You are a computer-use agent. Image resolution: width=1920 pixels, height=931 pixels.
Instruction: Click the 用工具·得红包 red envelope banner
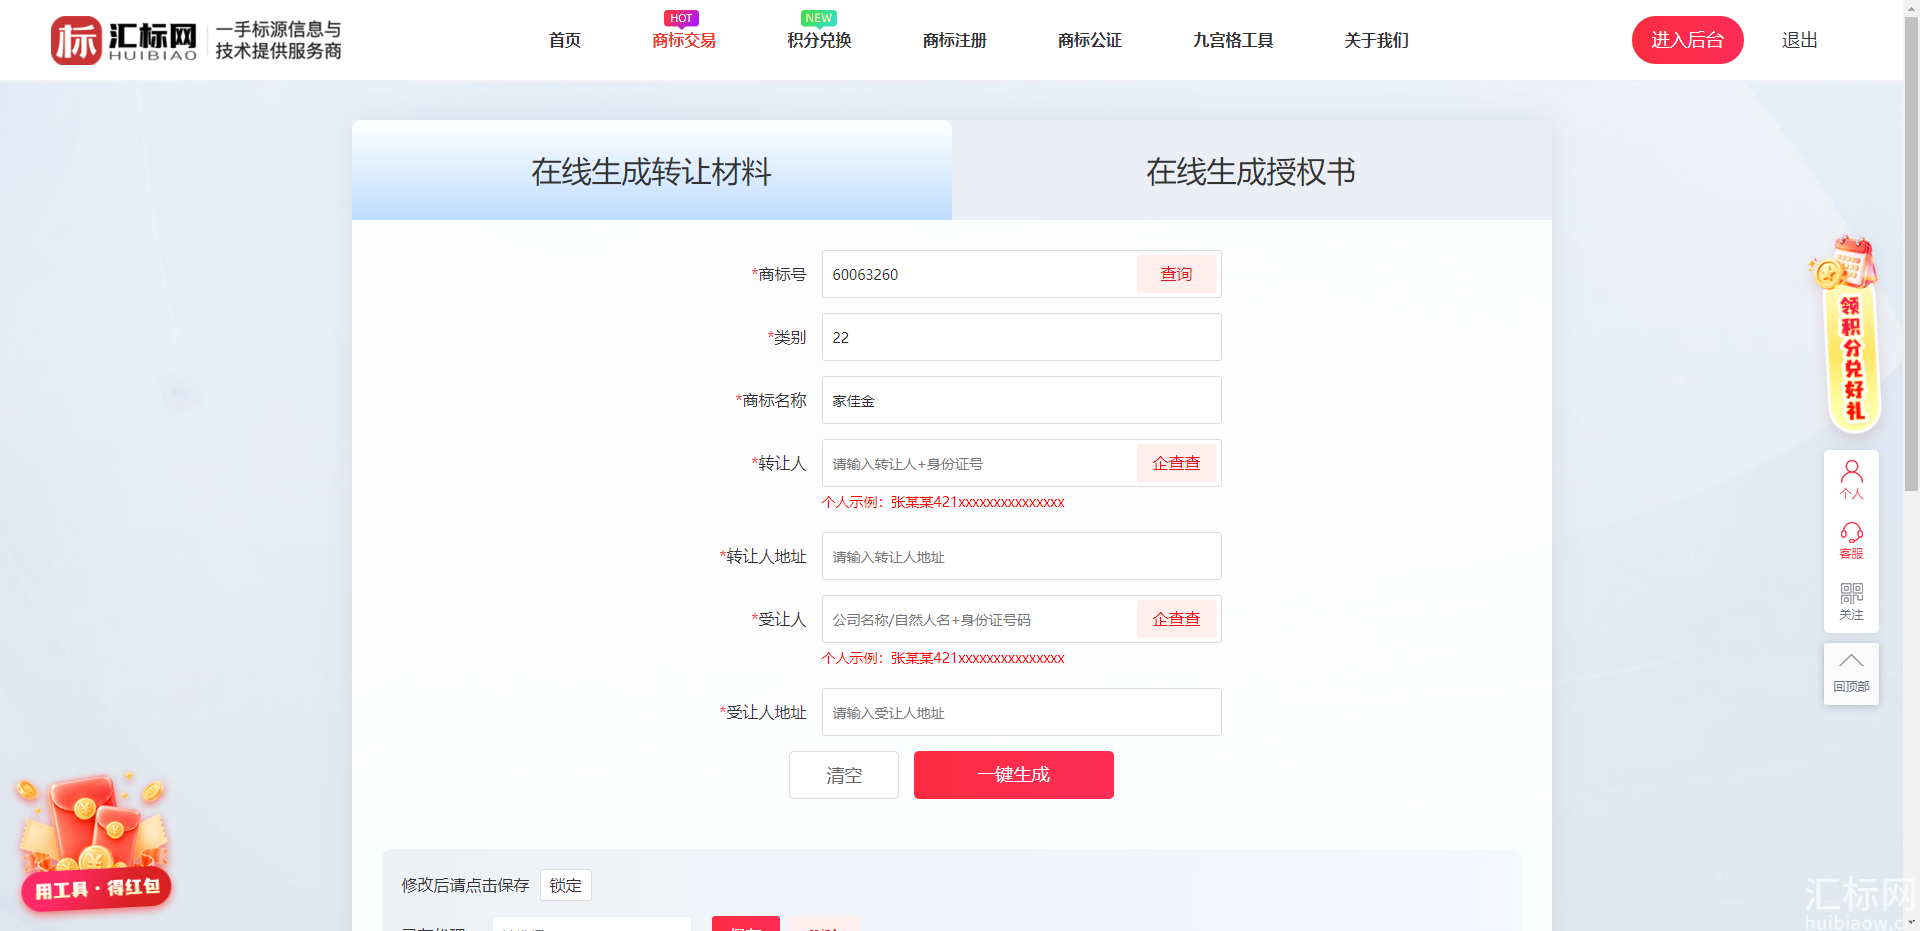(x=95, y=842)
